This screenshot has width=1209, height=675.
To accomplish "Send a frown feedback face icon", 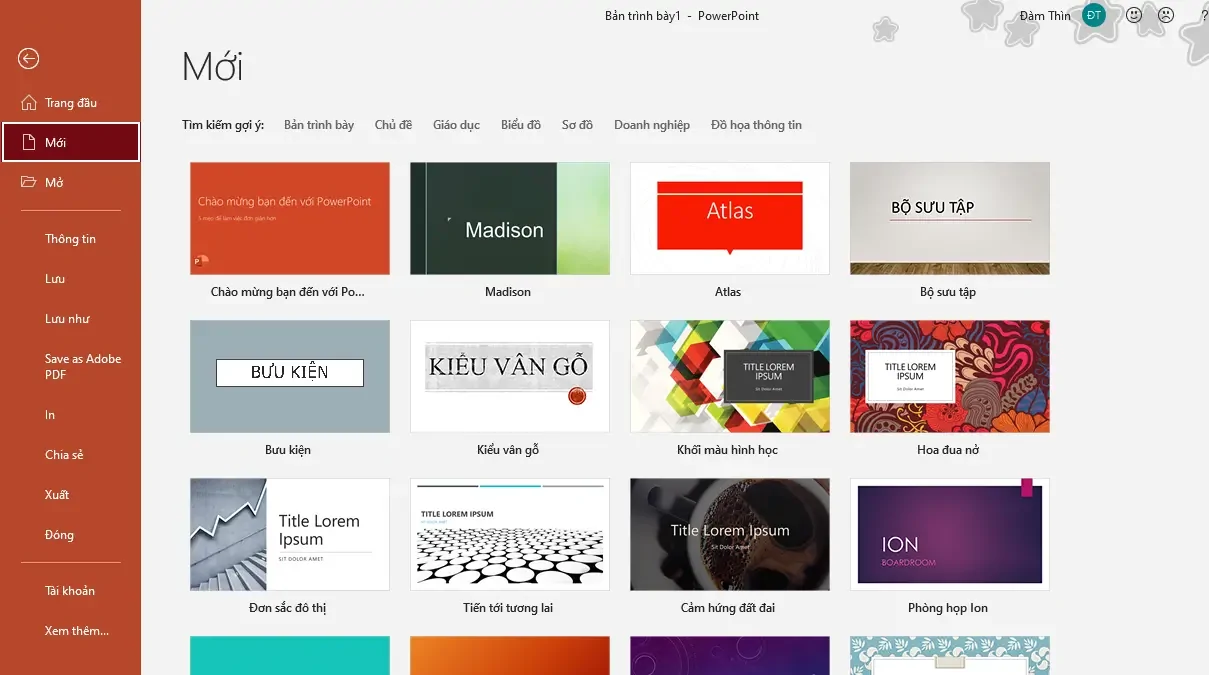I will point(1166,15).
